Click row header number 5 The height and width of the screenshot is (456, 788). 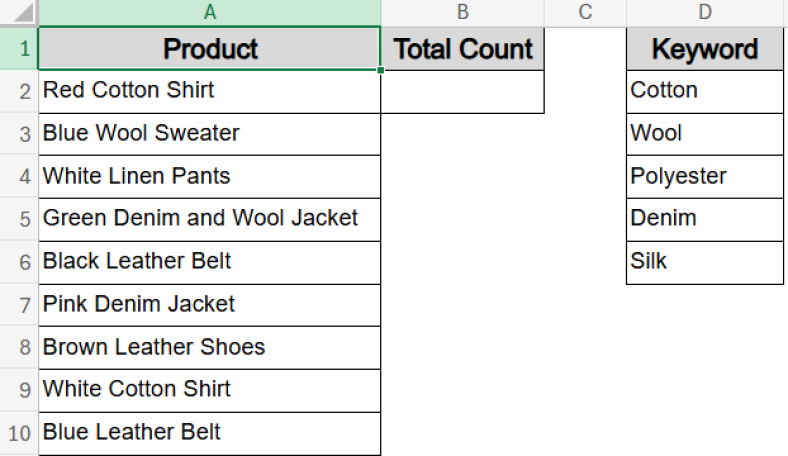click(19, 219)
